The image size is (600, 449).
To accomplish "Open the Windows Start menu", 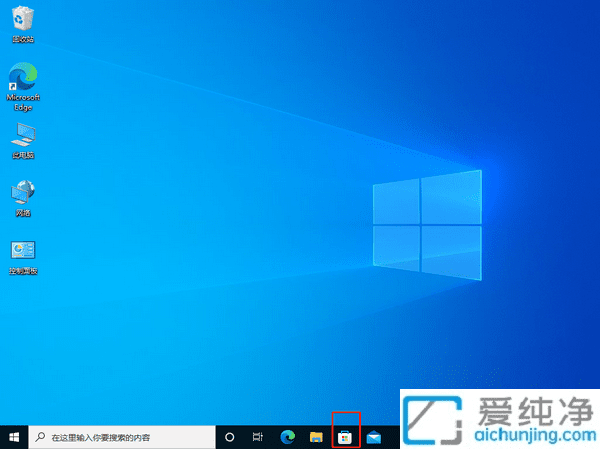I will 14,437.
